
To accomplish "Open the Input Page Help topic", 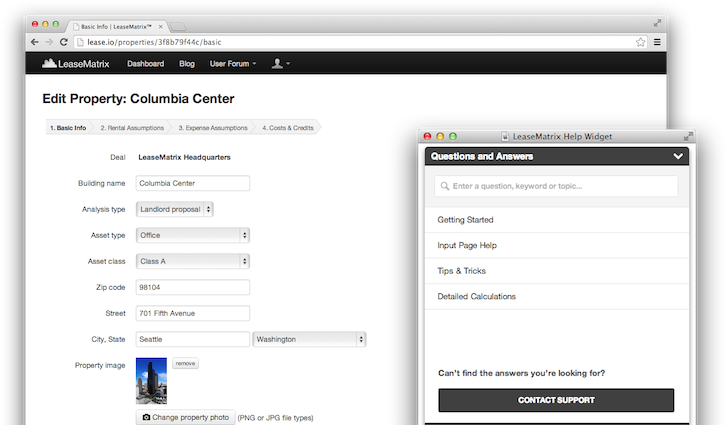I will 557,245.
